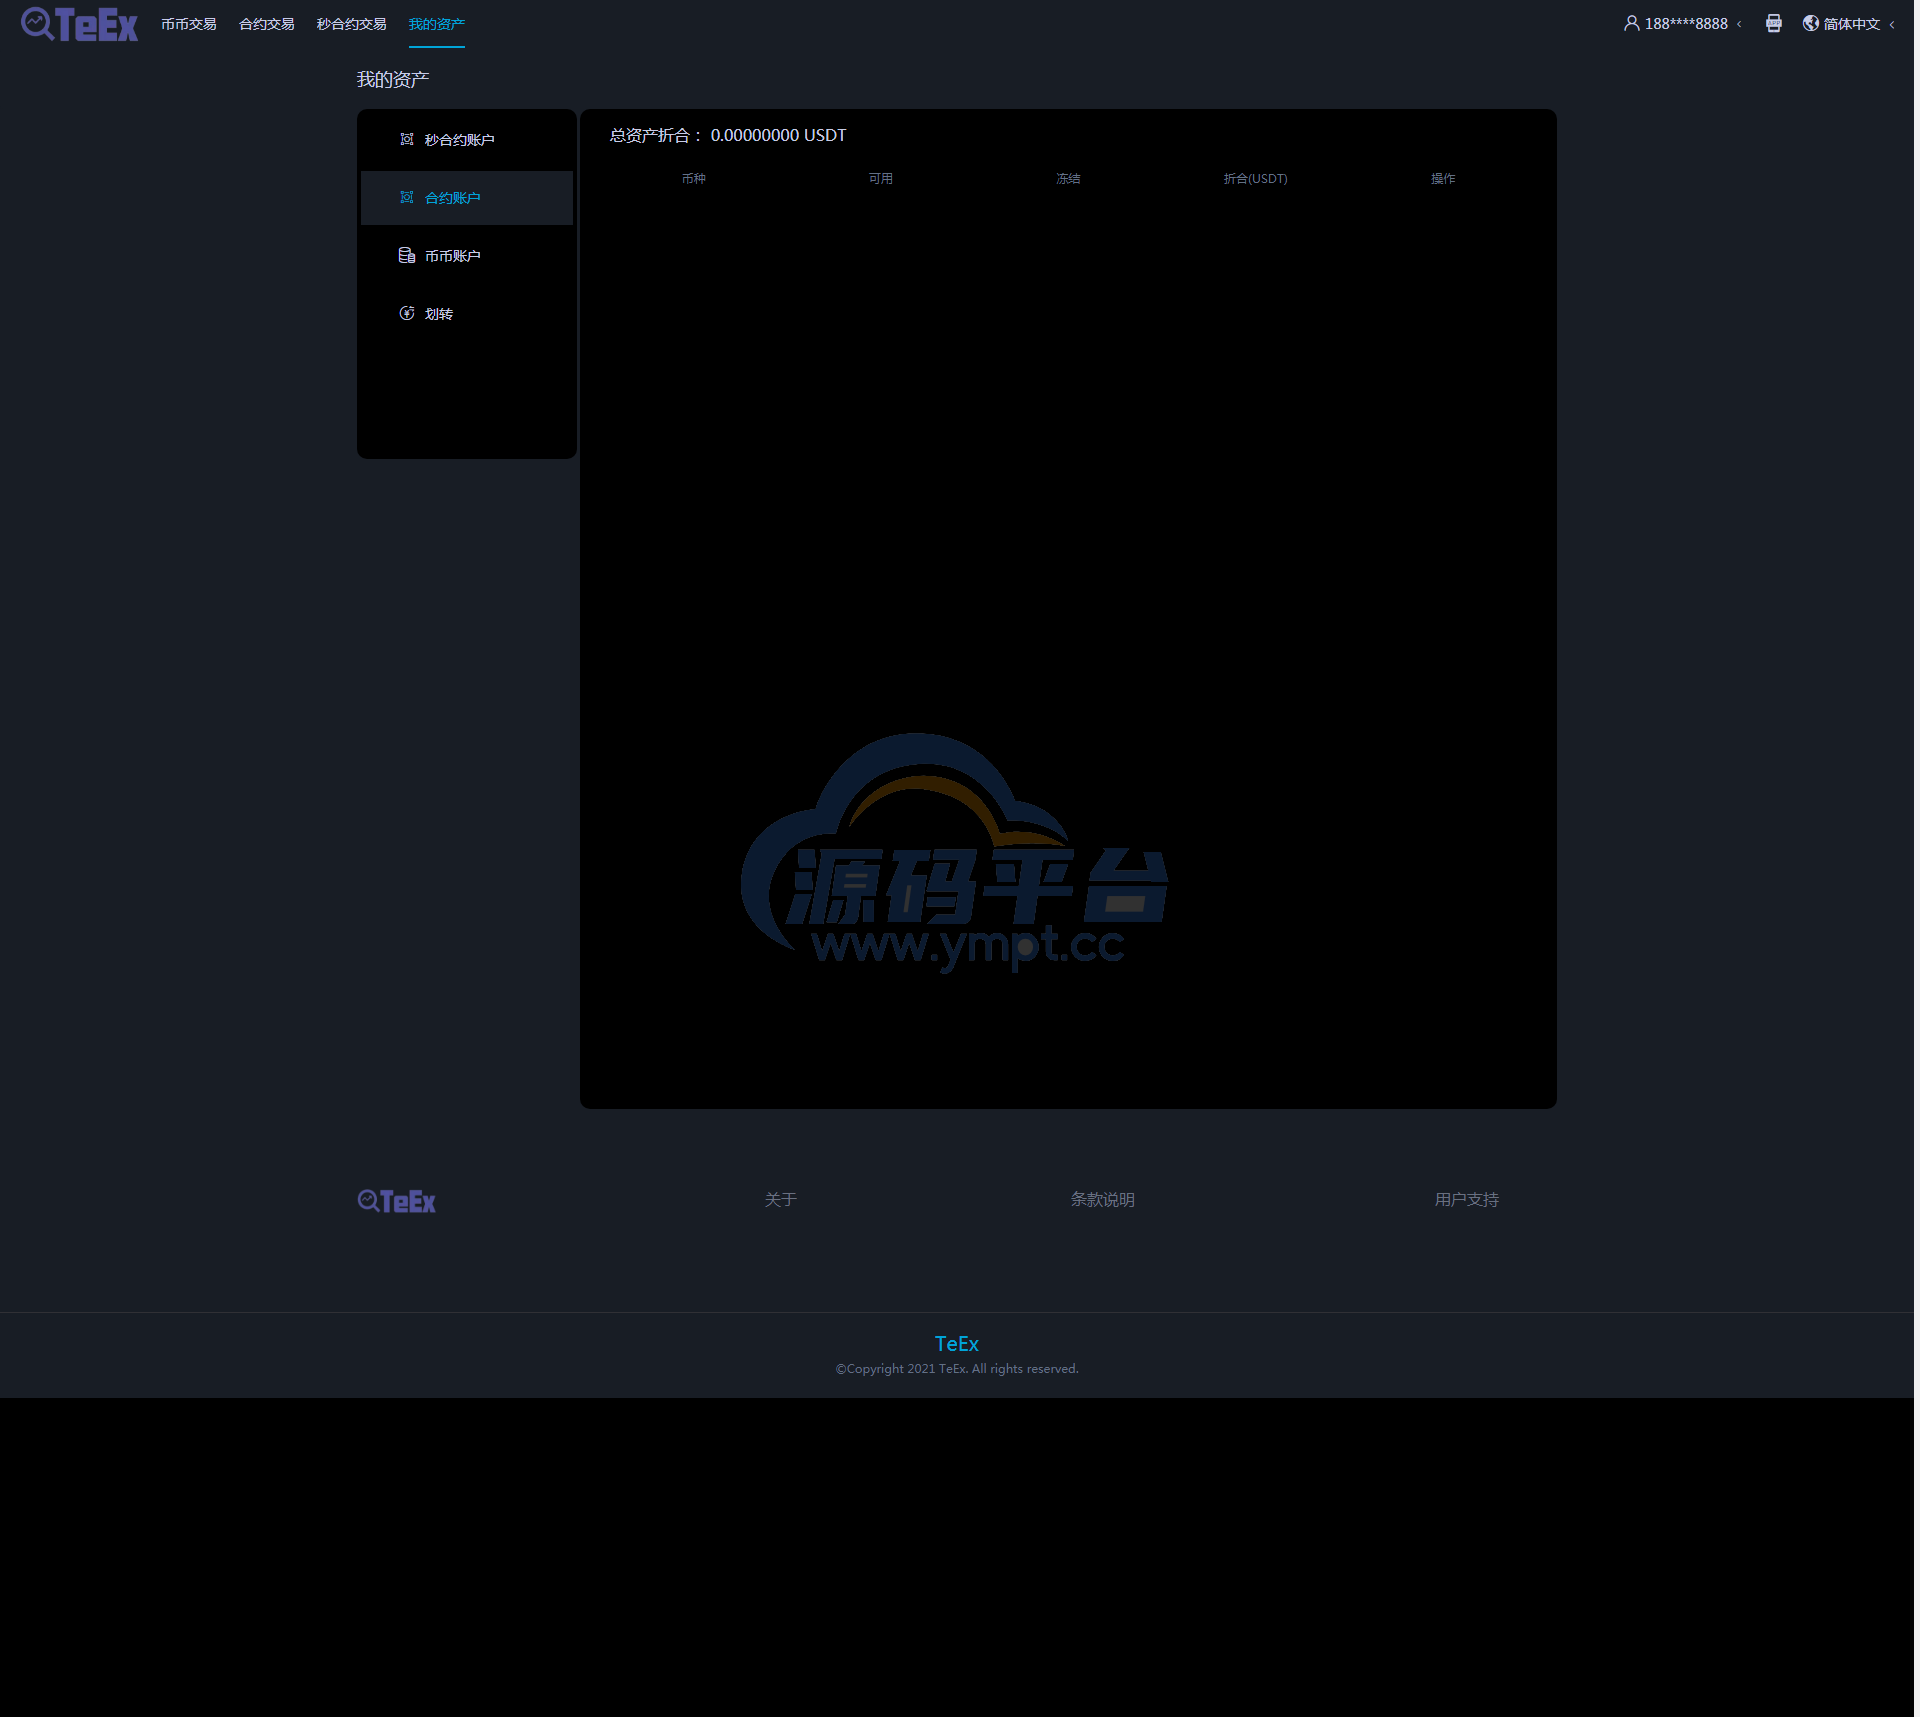1920x1717 pixels.
Task: Click the 折合(USDT) column header
Action: point(1255,179)
